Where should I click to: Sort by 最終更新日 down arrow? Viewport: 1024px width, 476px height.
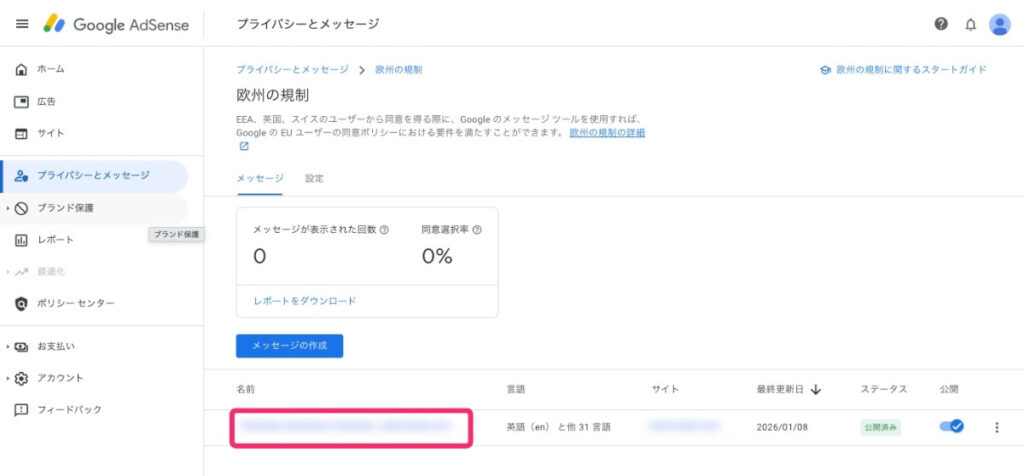tap(816, 390)
